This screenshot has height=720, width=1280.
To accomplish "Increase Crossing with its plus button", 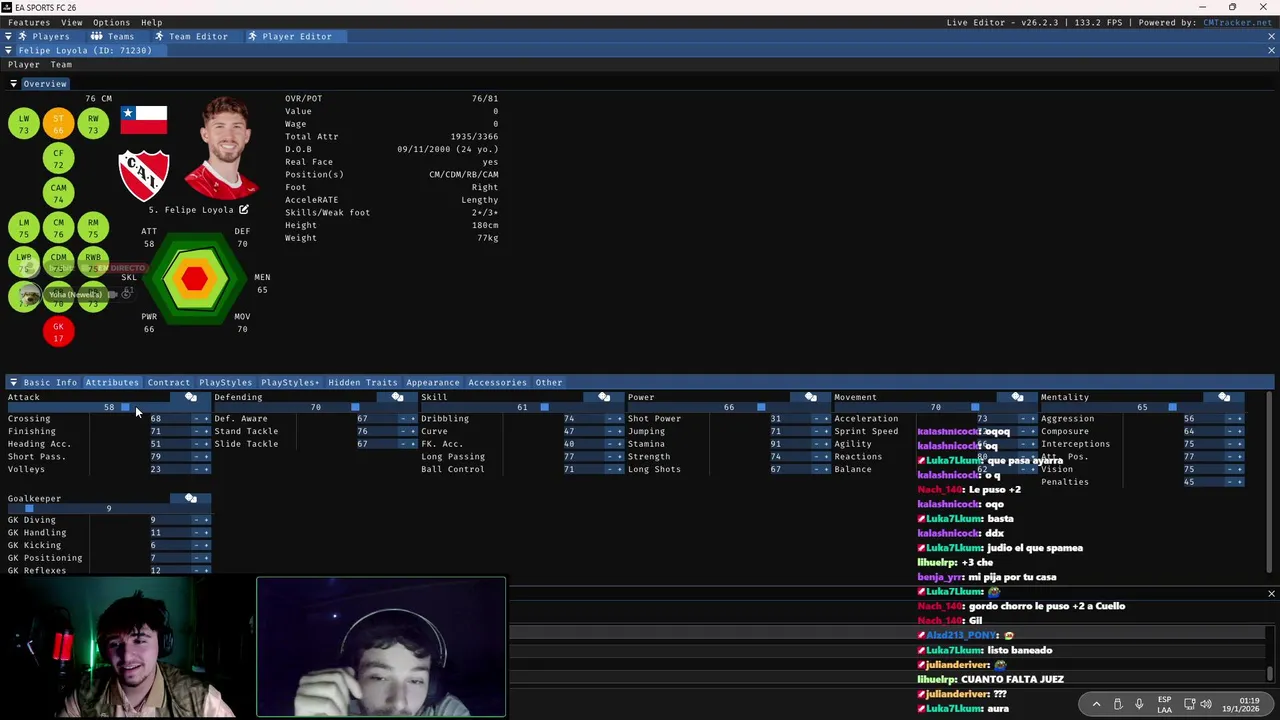I will [x=205, y=418].
